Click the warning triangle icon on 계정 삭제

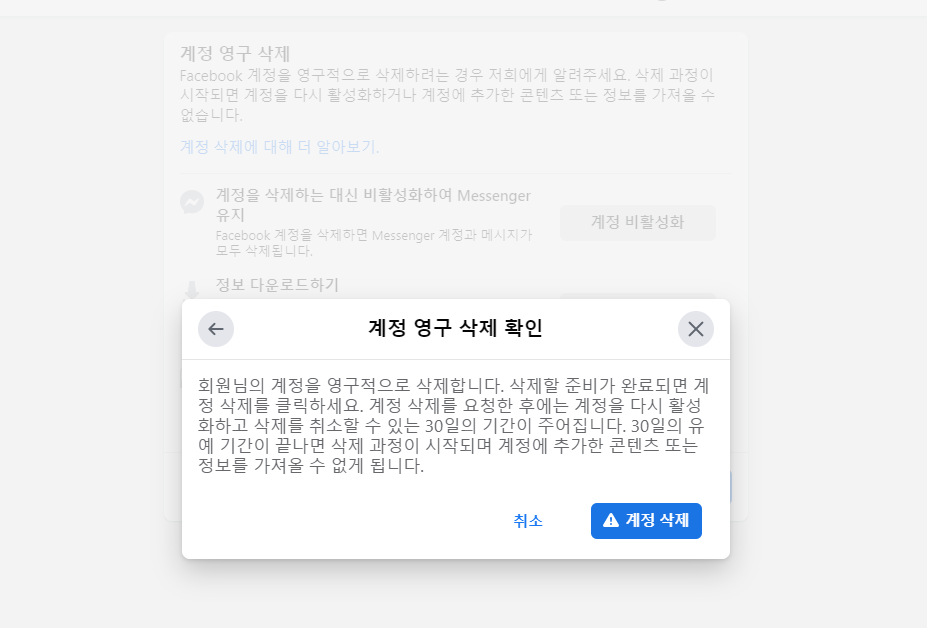[x=611, y=520]
